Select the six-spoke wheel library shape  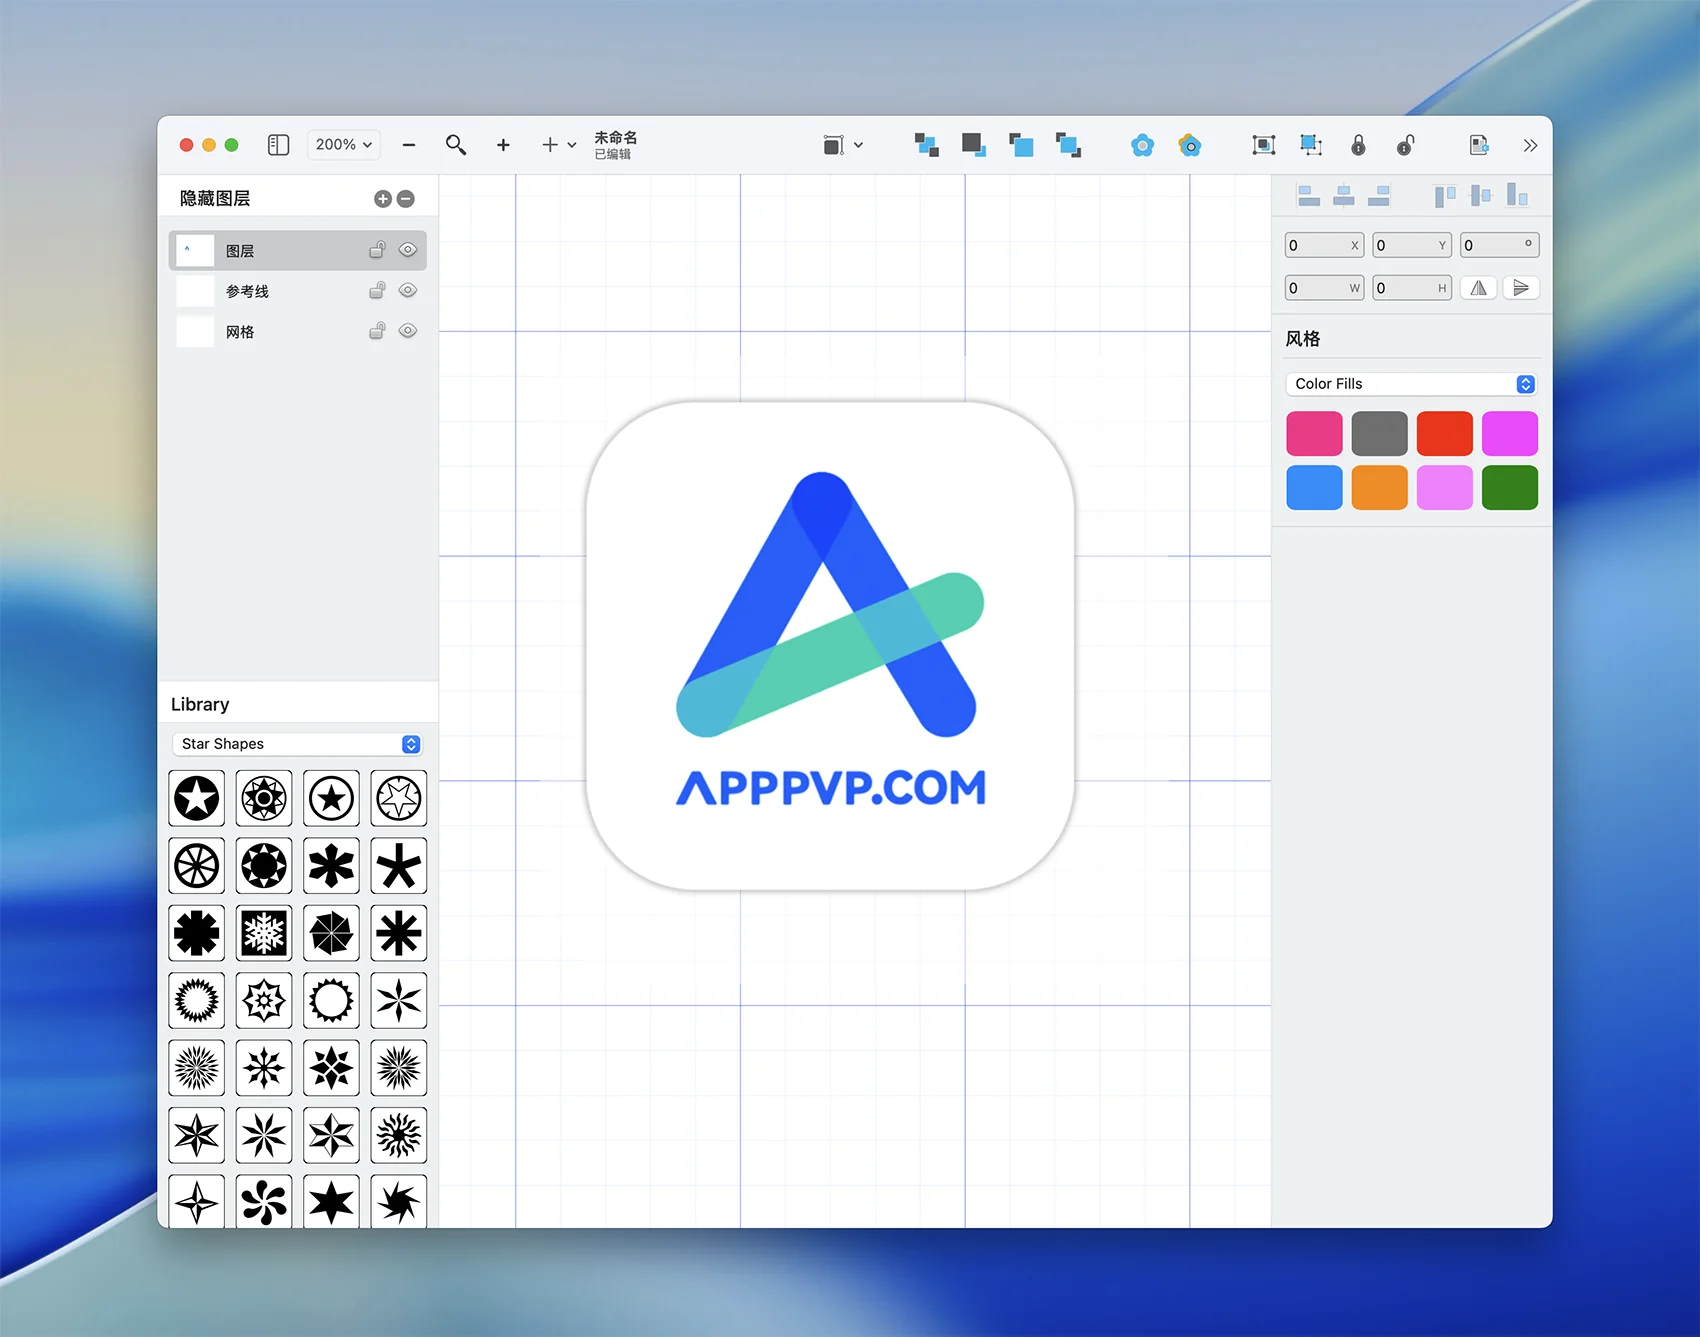(x=197, y=866)
